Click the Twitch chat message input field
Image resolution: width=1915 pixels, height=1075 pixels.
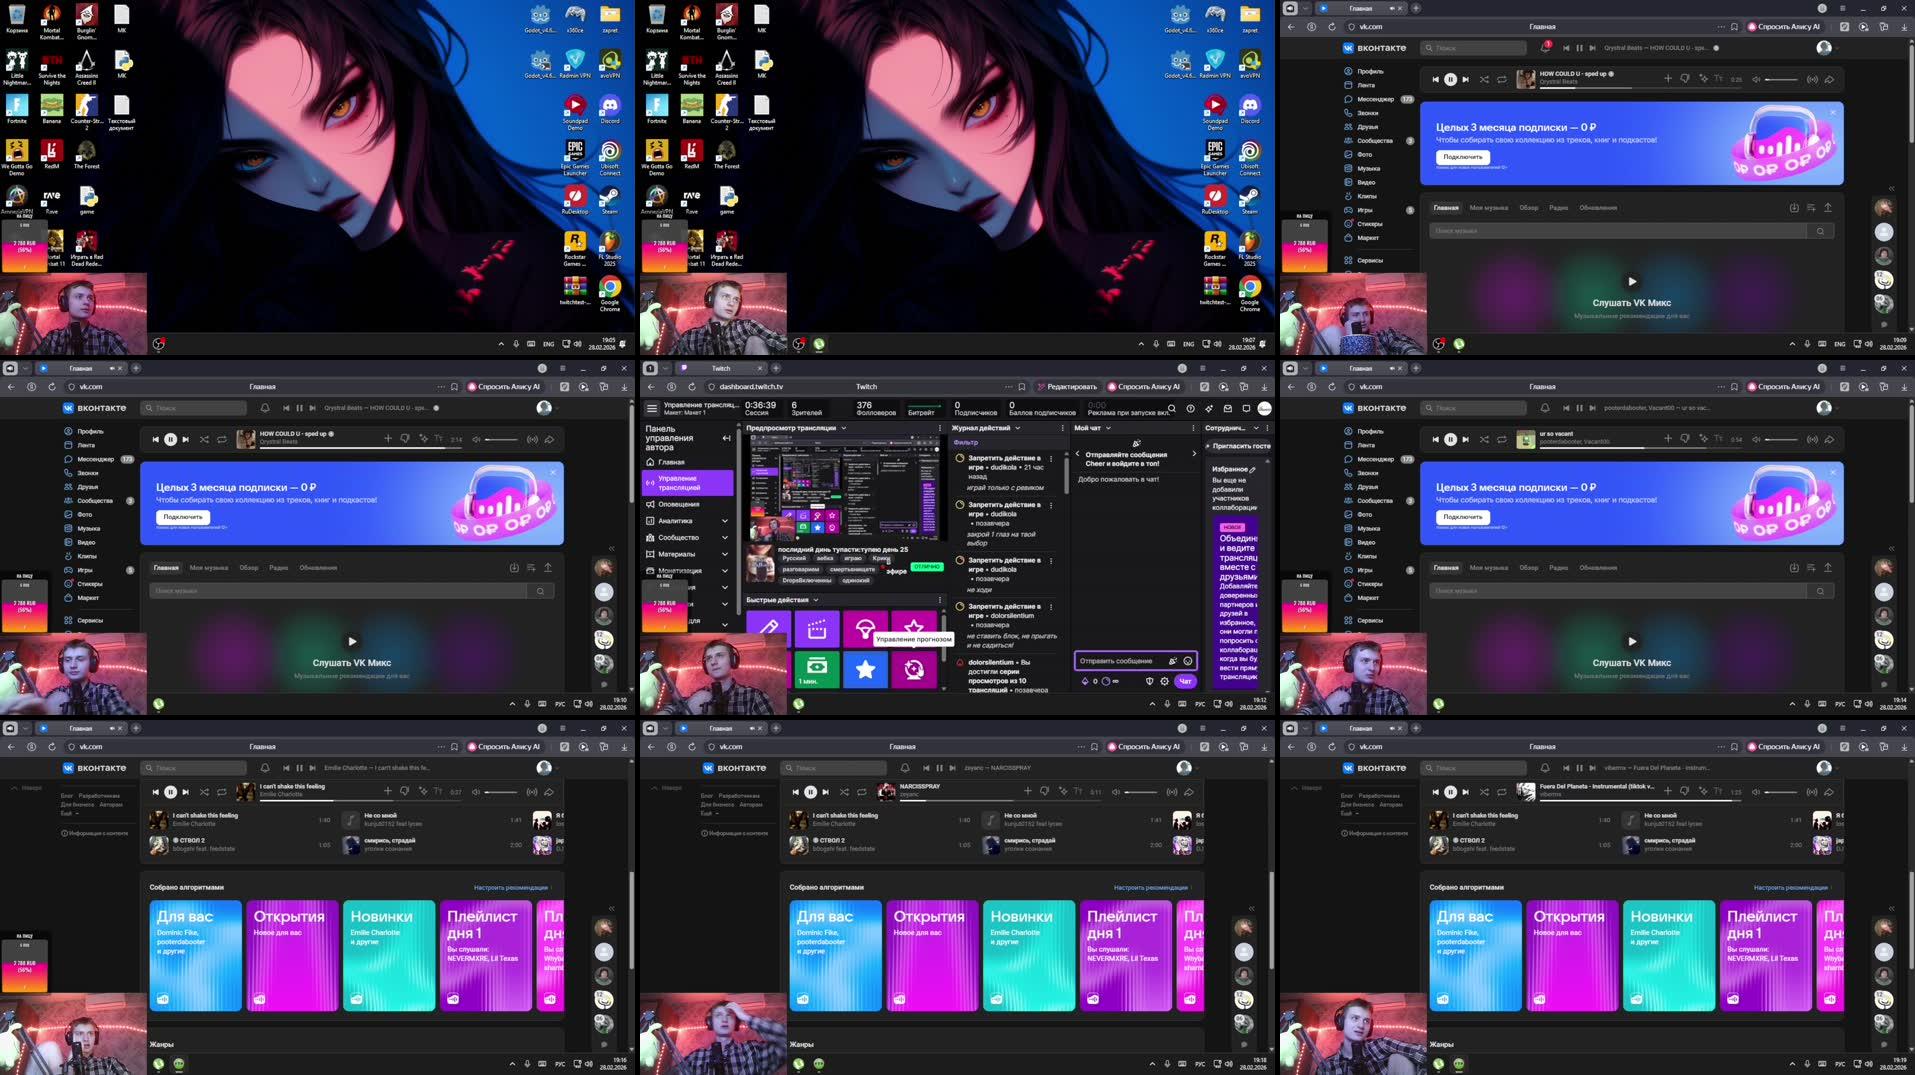(x=1120, y=661)
